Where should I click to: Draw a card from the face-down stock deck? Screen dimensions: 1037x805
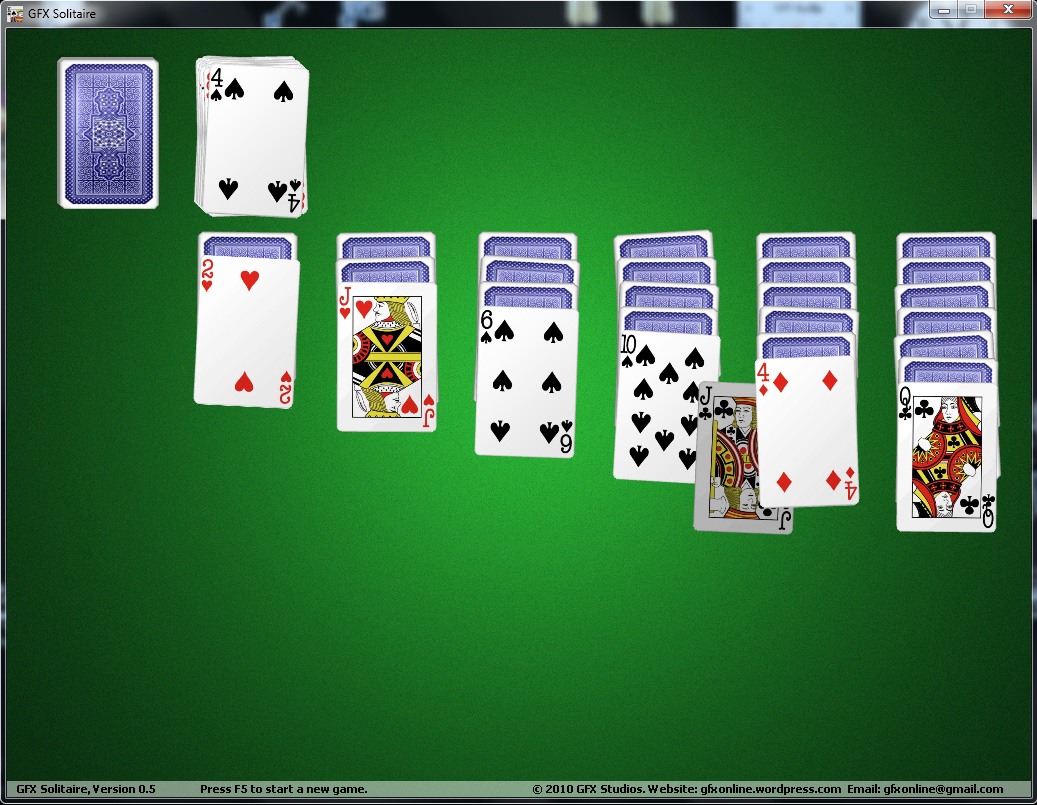pyautogui.click(x=108, y=133)
